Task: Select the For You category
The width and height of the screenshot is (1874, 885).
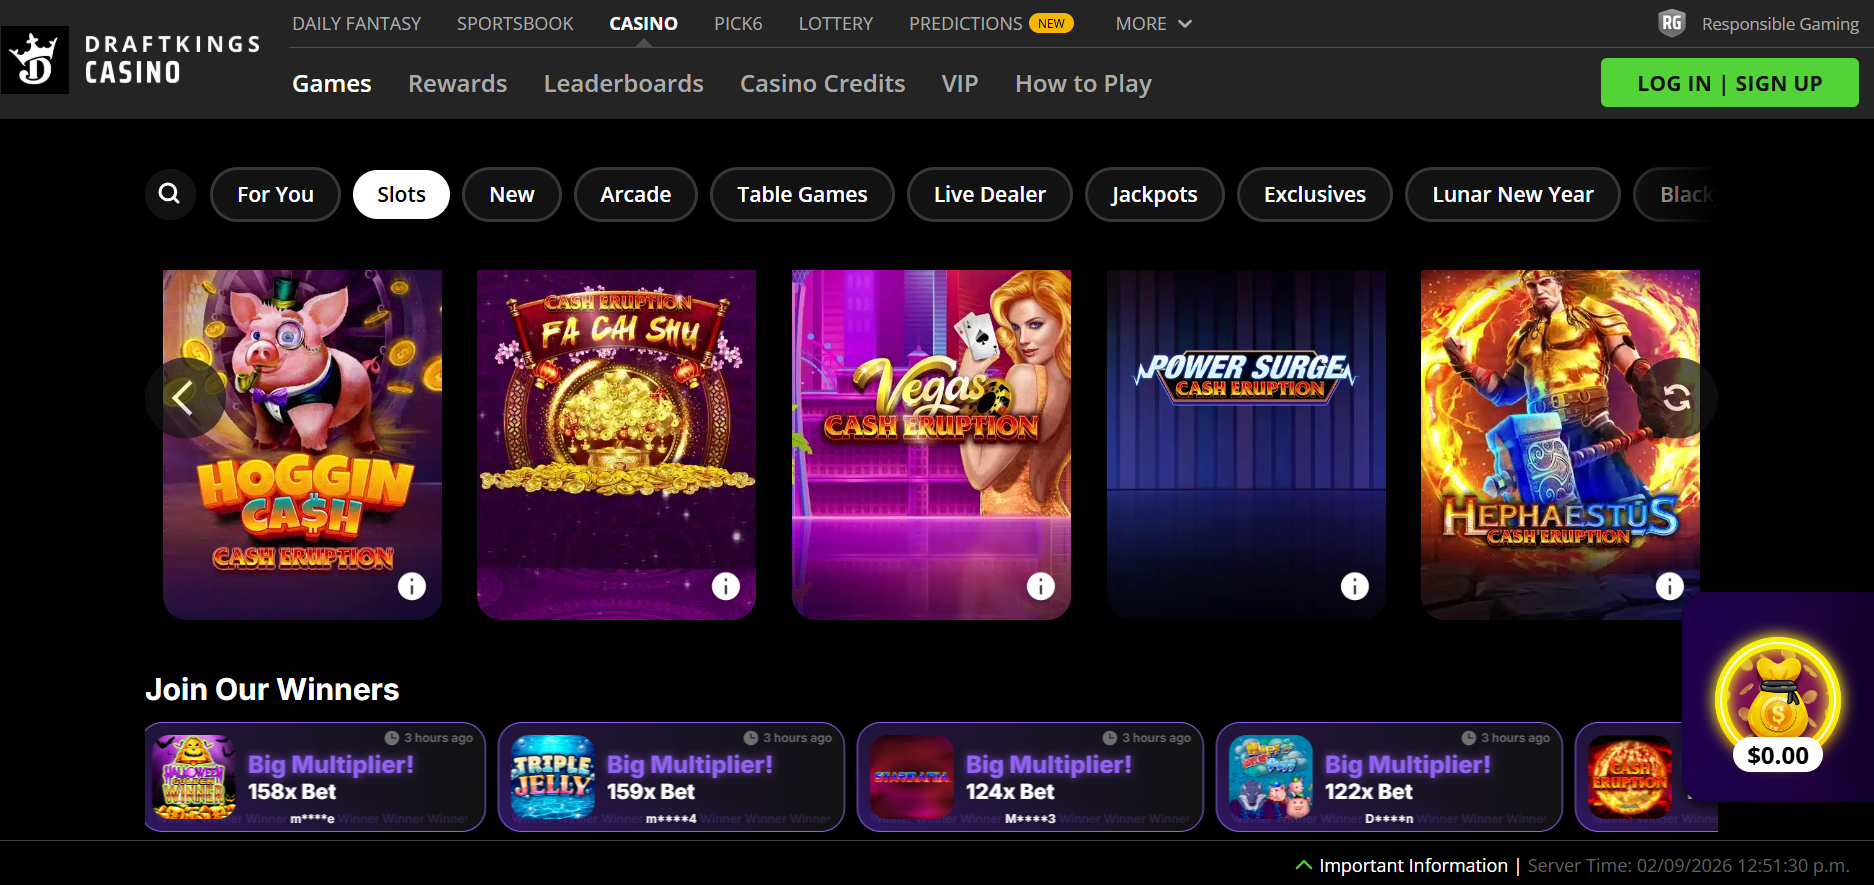Action: point(275,194)
